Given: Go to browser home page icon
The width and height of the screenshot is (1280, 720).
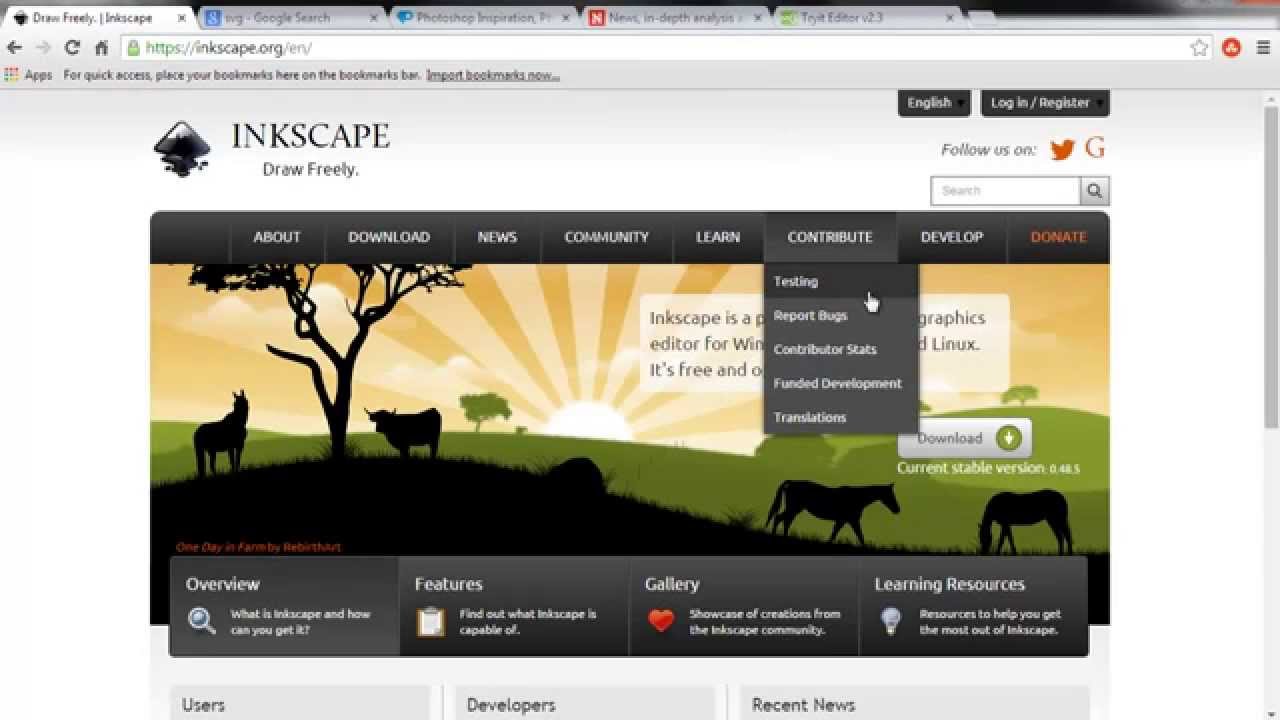Looking at the screenshot, I should [x=101, y=48].
